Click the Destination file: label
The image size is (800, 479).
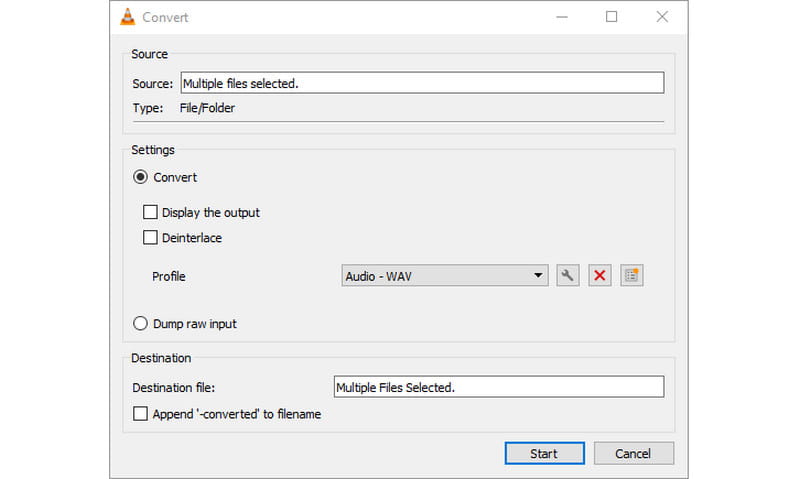coord(173,388)
